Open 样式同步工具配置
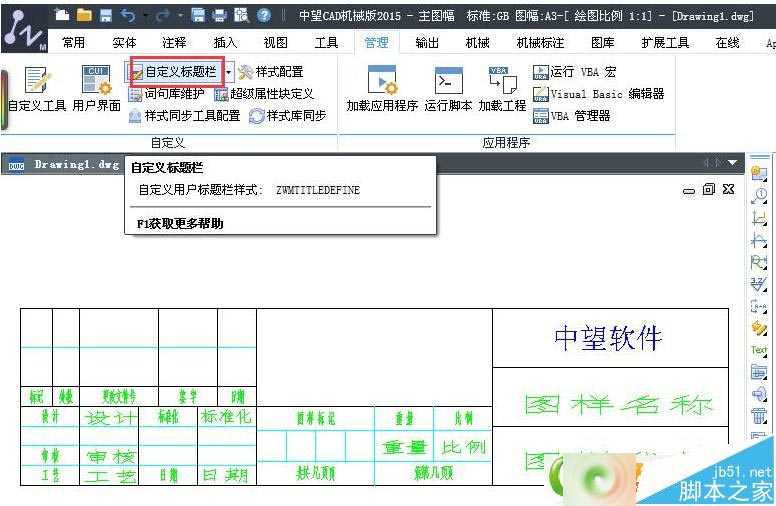The width and height of the screenshot is (776, 506). (184, 116)
